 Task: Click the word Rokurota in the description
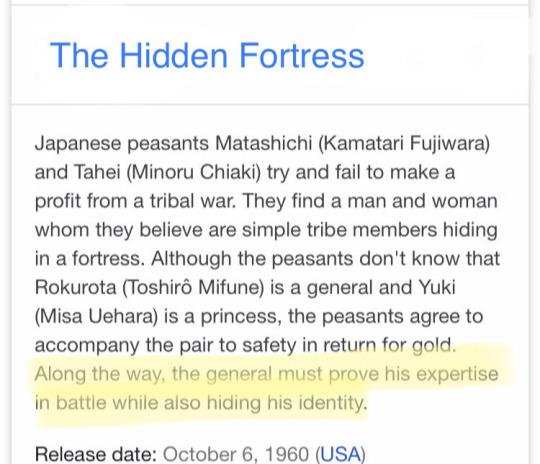click(75, 287)
